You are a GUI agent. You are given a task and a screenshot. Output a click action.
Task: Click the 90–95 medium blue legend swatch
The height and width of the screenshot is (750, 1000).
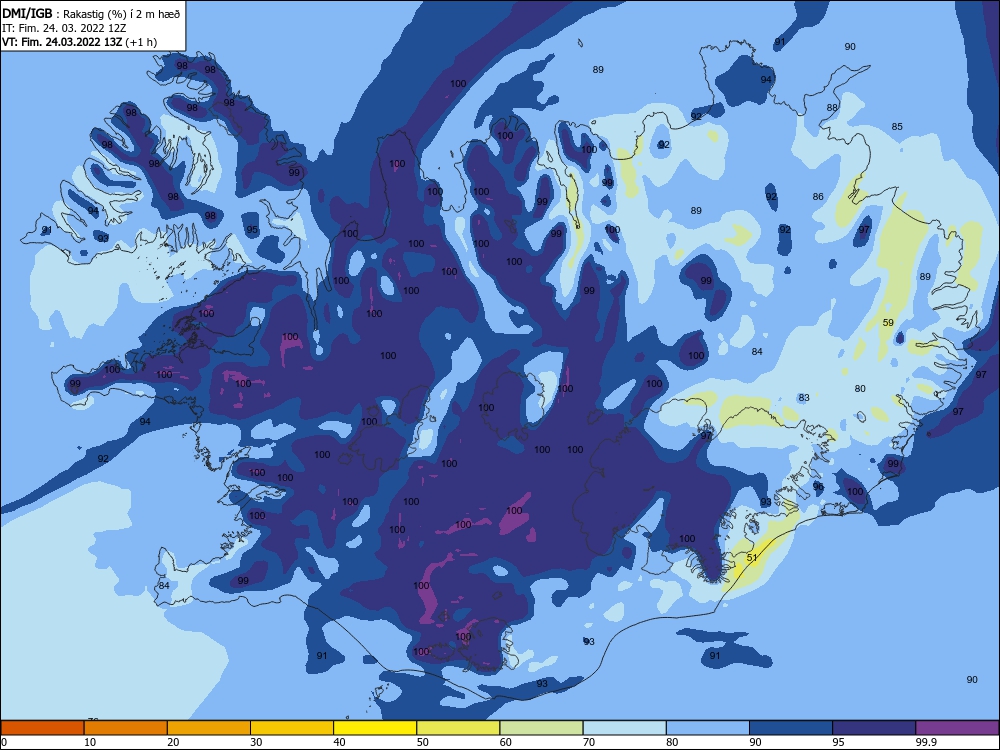(791, 728)
